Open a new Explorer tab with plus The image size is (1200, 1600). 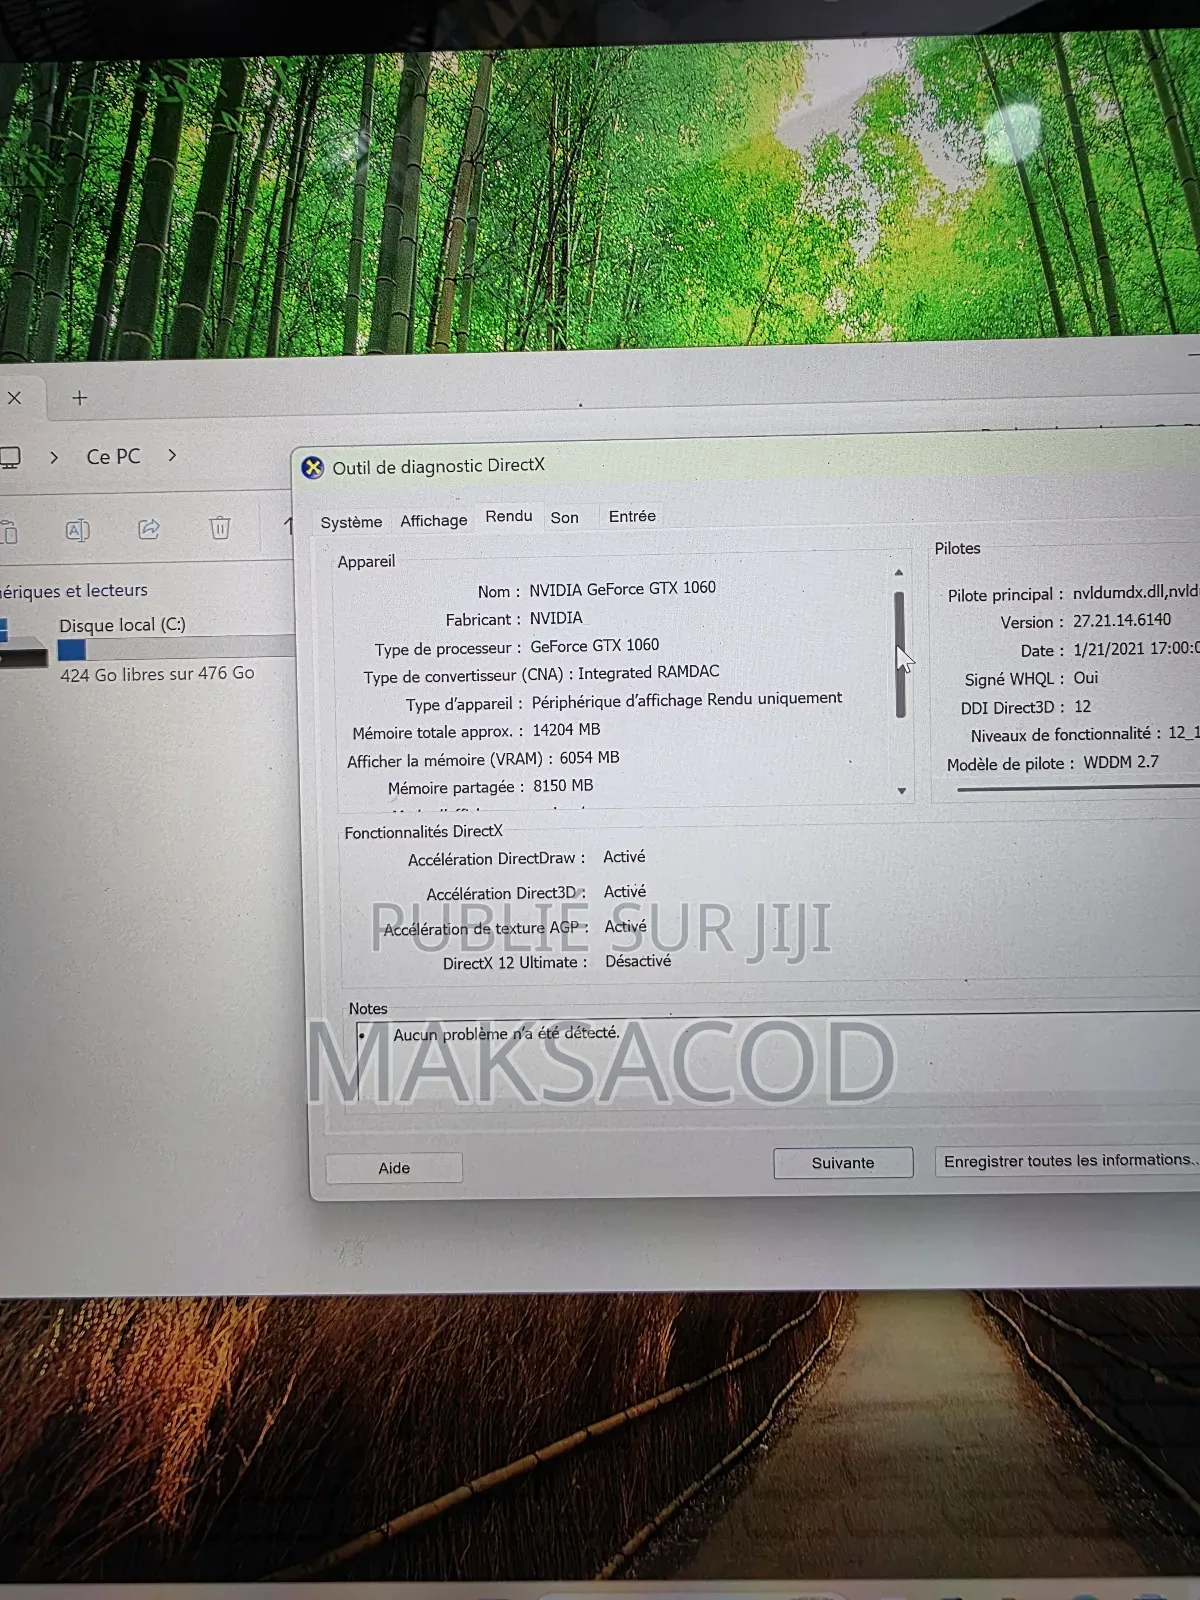coord(80,398)
